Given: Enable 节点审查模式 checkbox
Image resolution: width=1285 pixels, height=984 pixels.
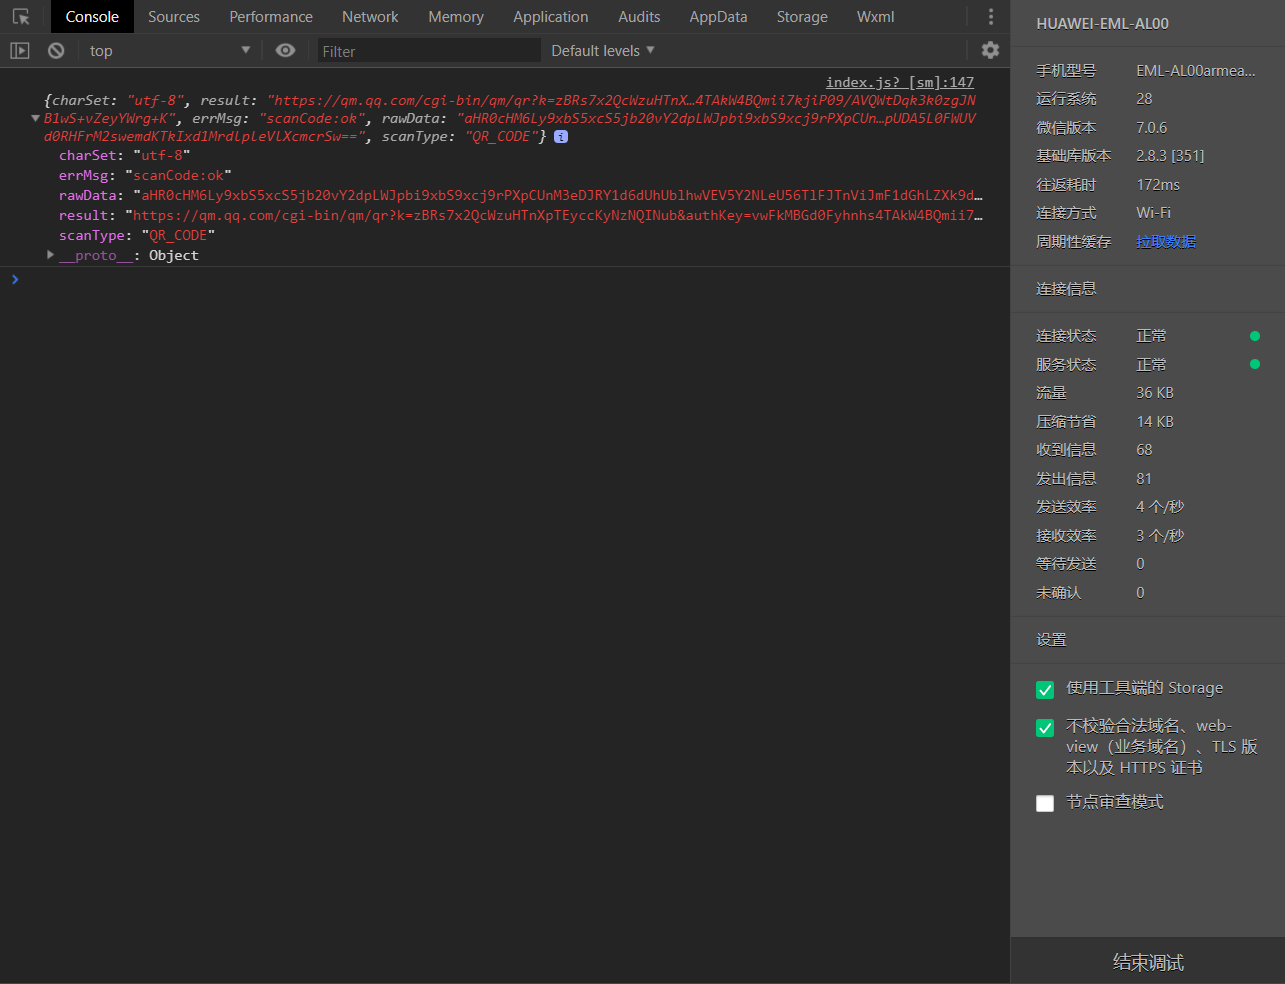Looking at the screenshot, I should [x=1045, y=803].
